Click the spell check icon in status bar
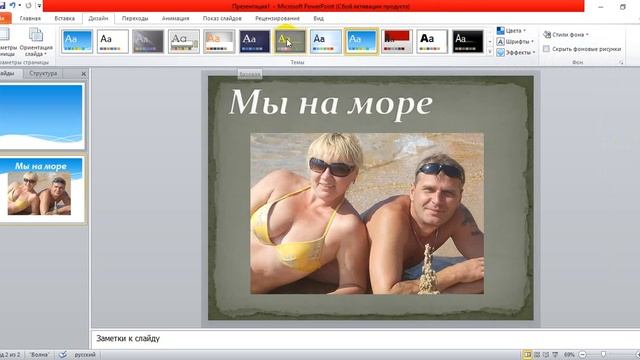640x360 pixels. [62, 355]
